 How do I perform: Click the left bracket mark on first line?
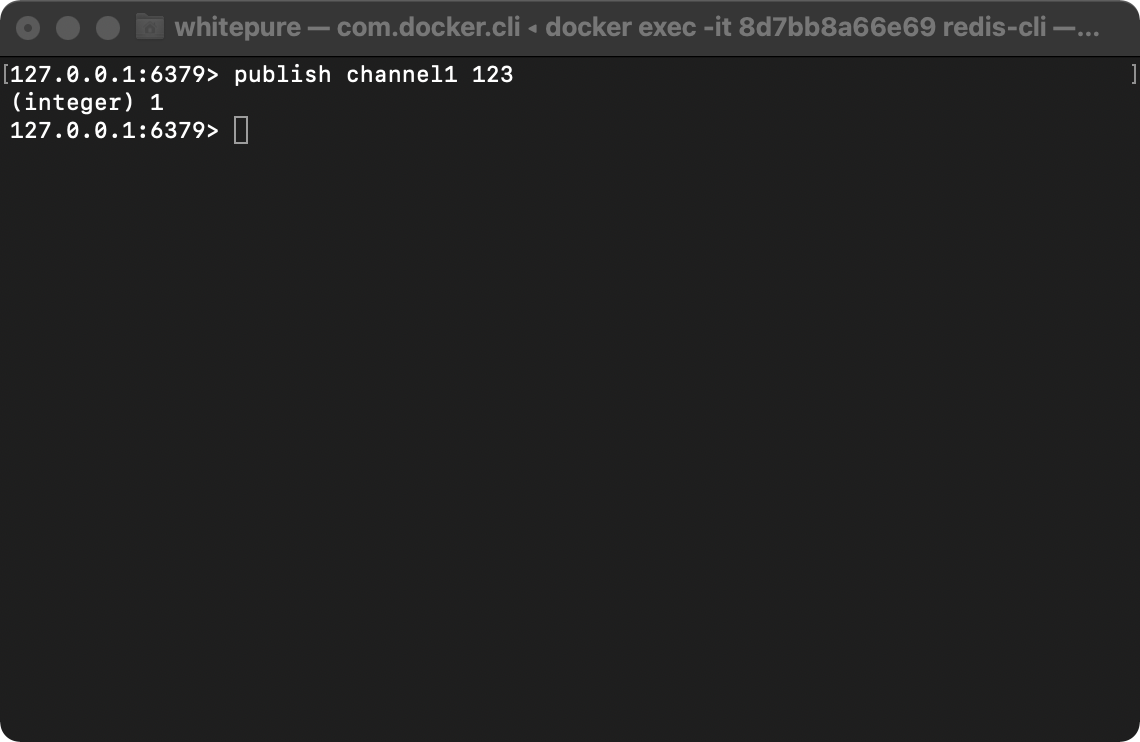point(6,75)
